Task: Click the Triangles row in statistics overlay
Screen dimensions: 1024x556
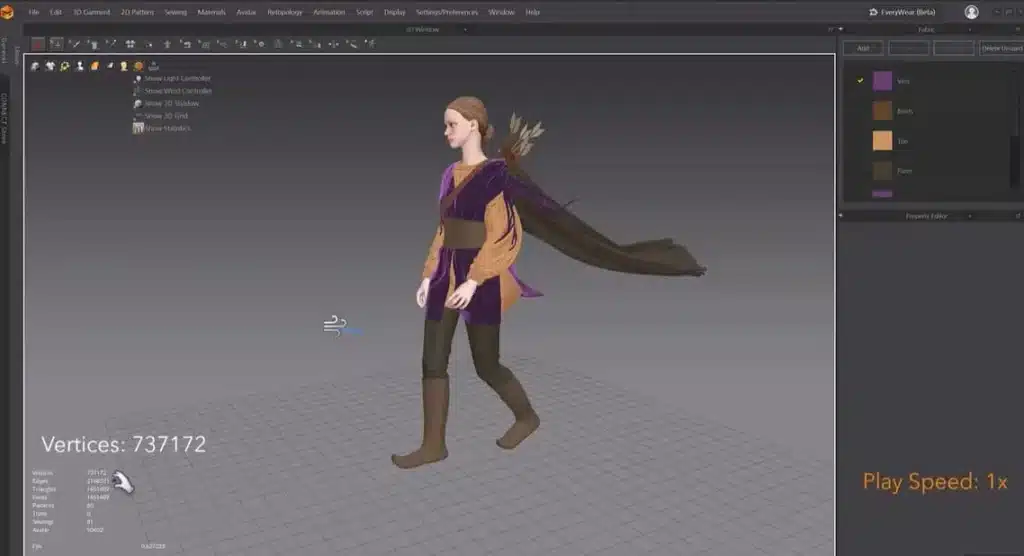Action: (x=70, y=489)
